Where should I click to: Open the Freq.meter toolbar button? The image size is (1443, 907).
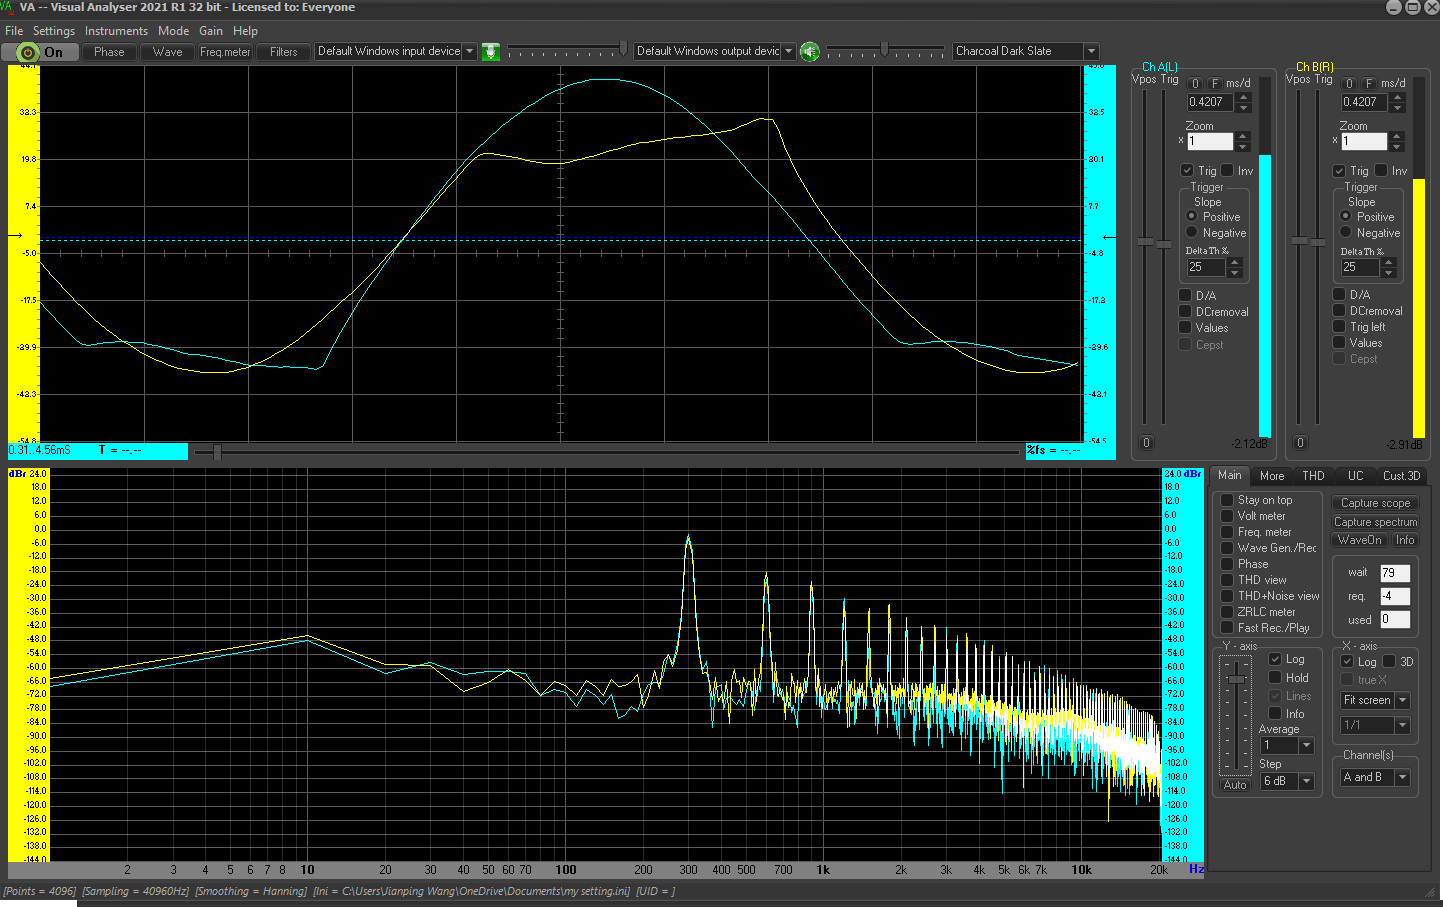[x=225, y=52]
